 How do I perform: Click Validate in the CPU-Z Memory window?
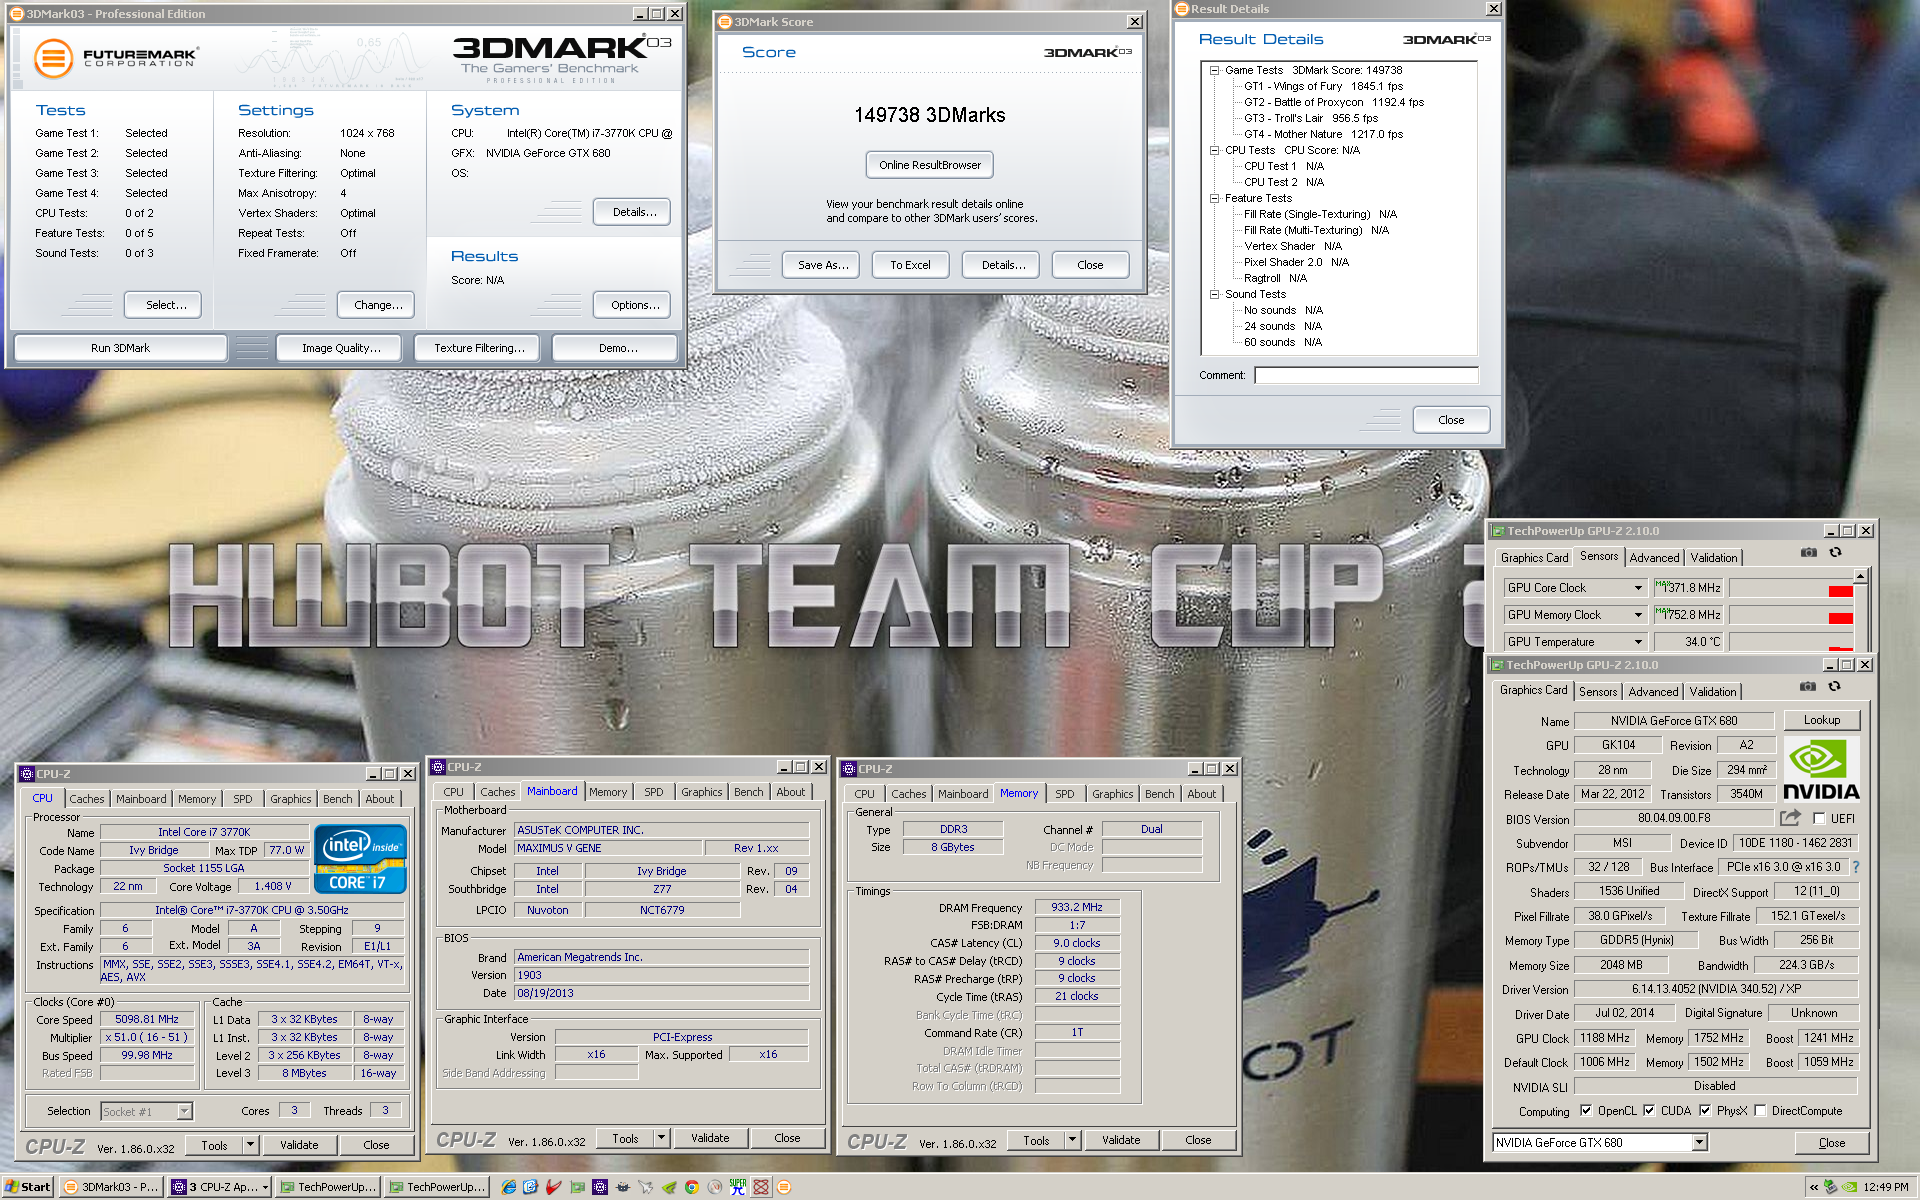pos(1120,1140)
